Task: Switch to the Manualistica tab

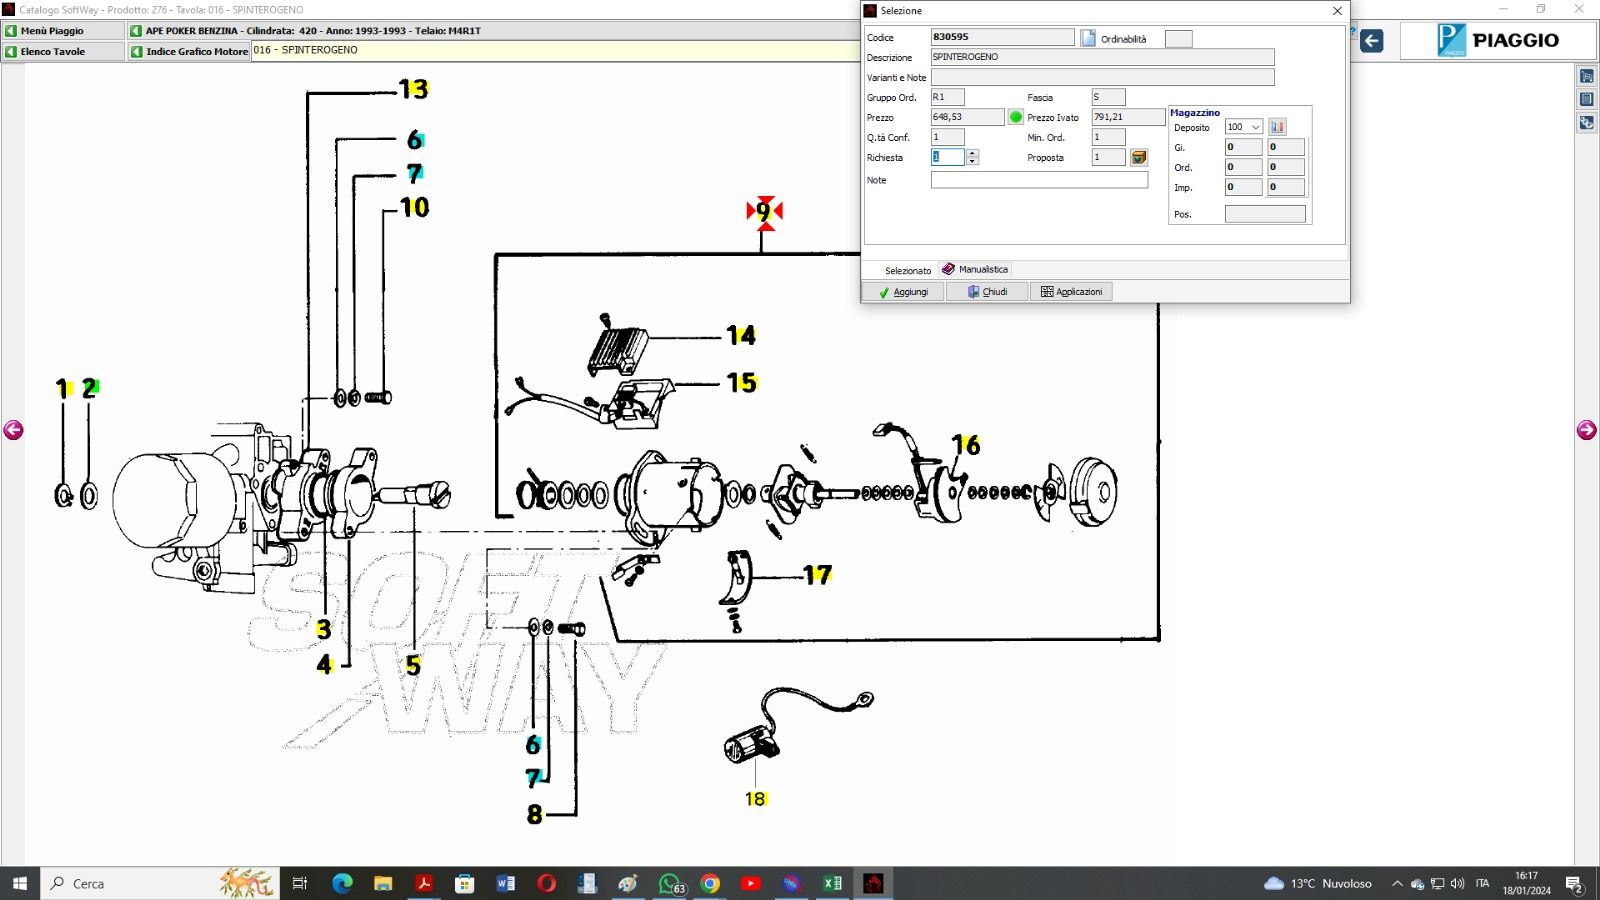Action: click(976, 269)
